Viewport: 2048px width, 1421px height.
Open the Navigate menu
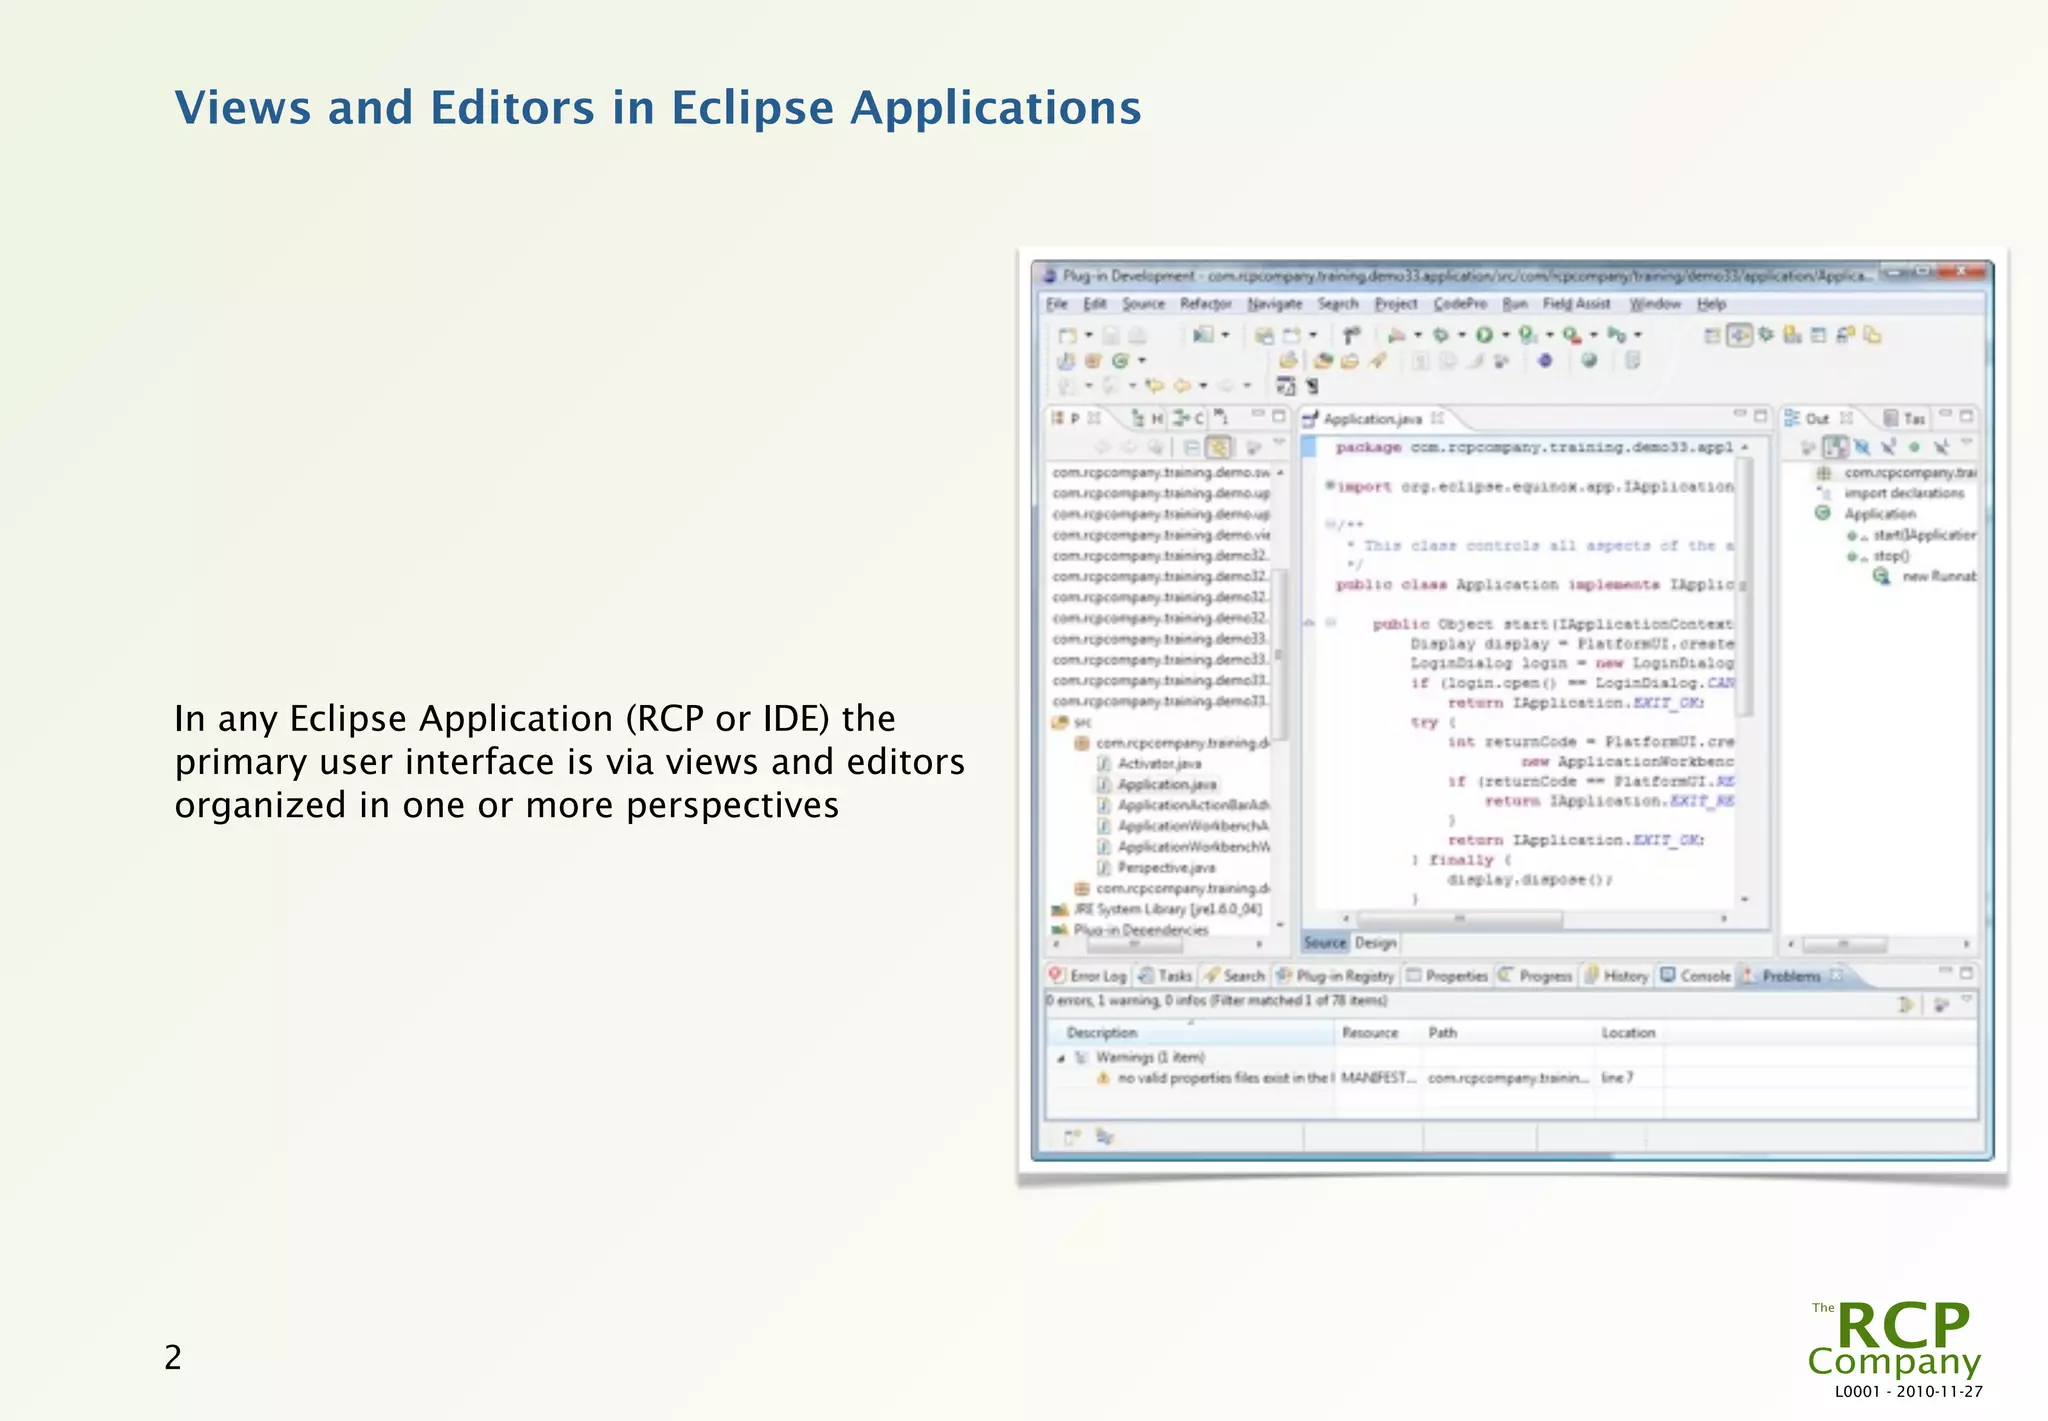coord(1274,304)
